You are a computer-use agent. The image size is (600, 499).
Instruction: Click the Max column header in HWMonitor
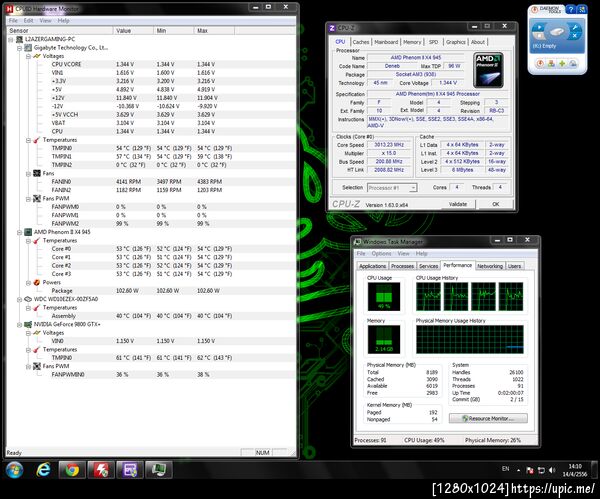tap(214, 31)
